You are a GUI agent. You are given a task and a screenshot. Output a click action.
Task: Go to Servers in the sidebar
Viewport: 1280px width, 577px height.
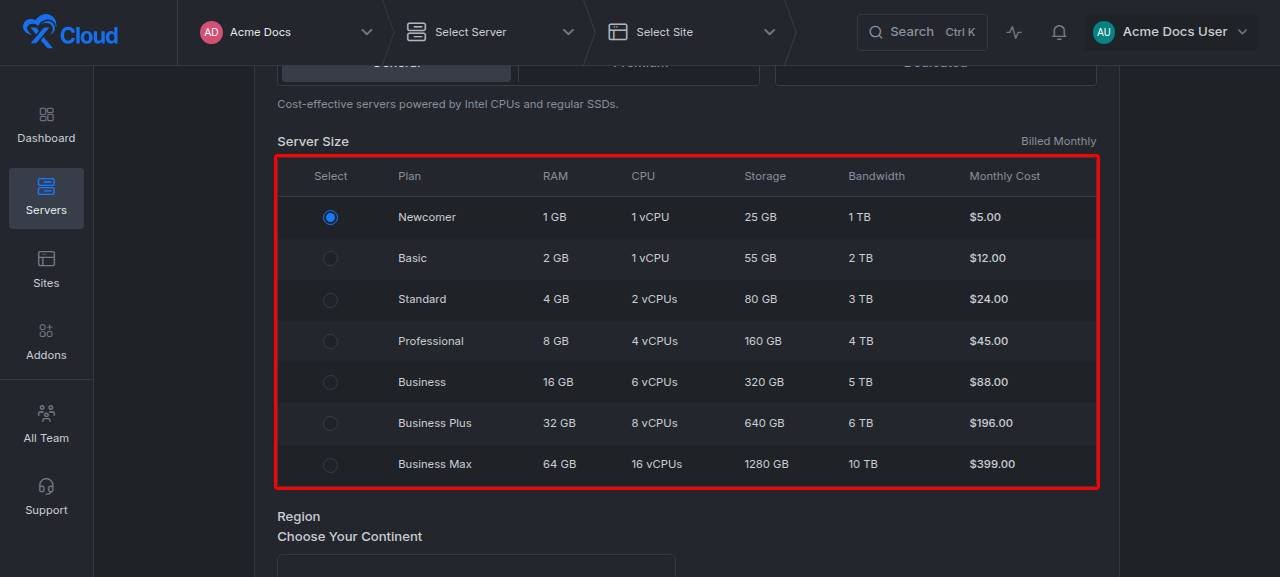(x=46, y=198)
